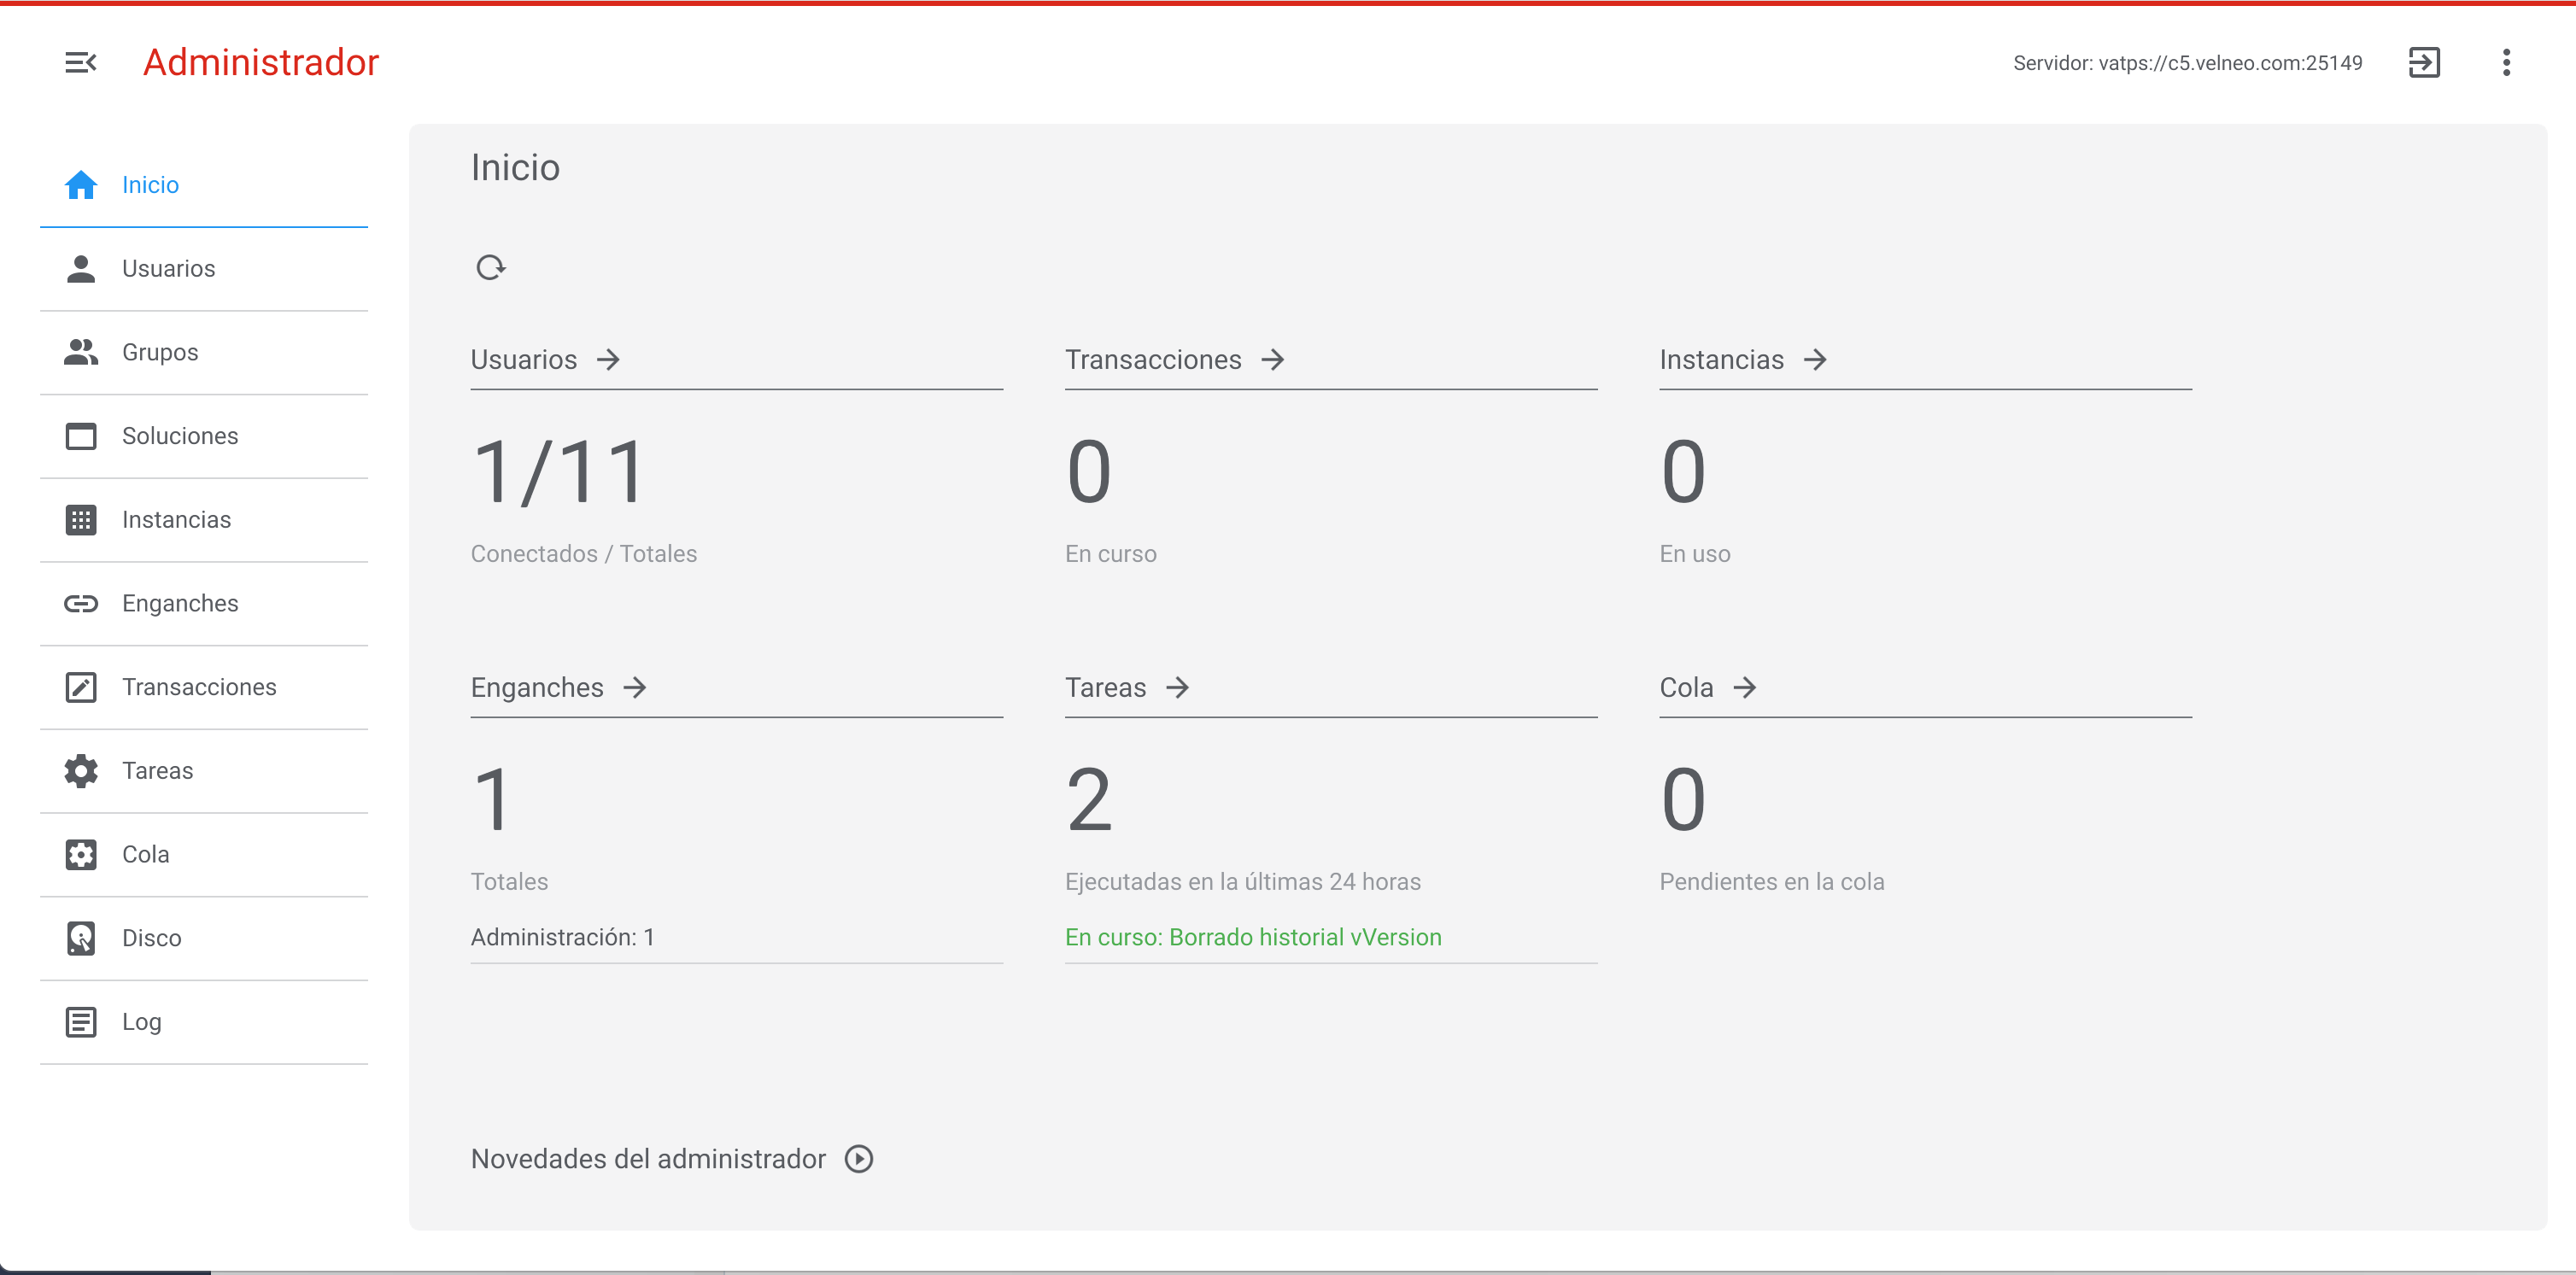Select Inicio in the sidebar menu
The height and width of the screenshot is (1275, 2576).
point(204,185)
